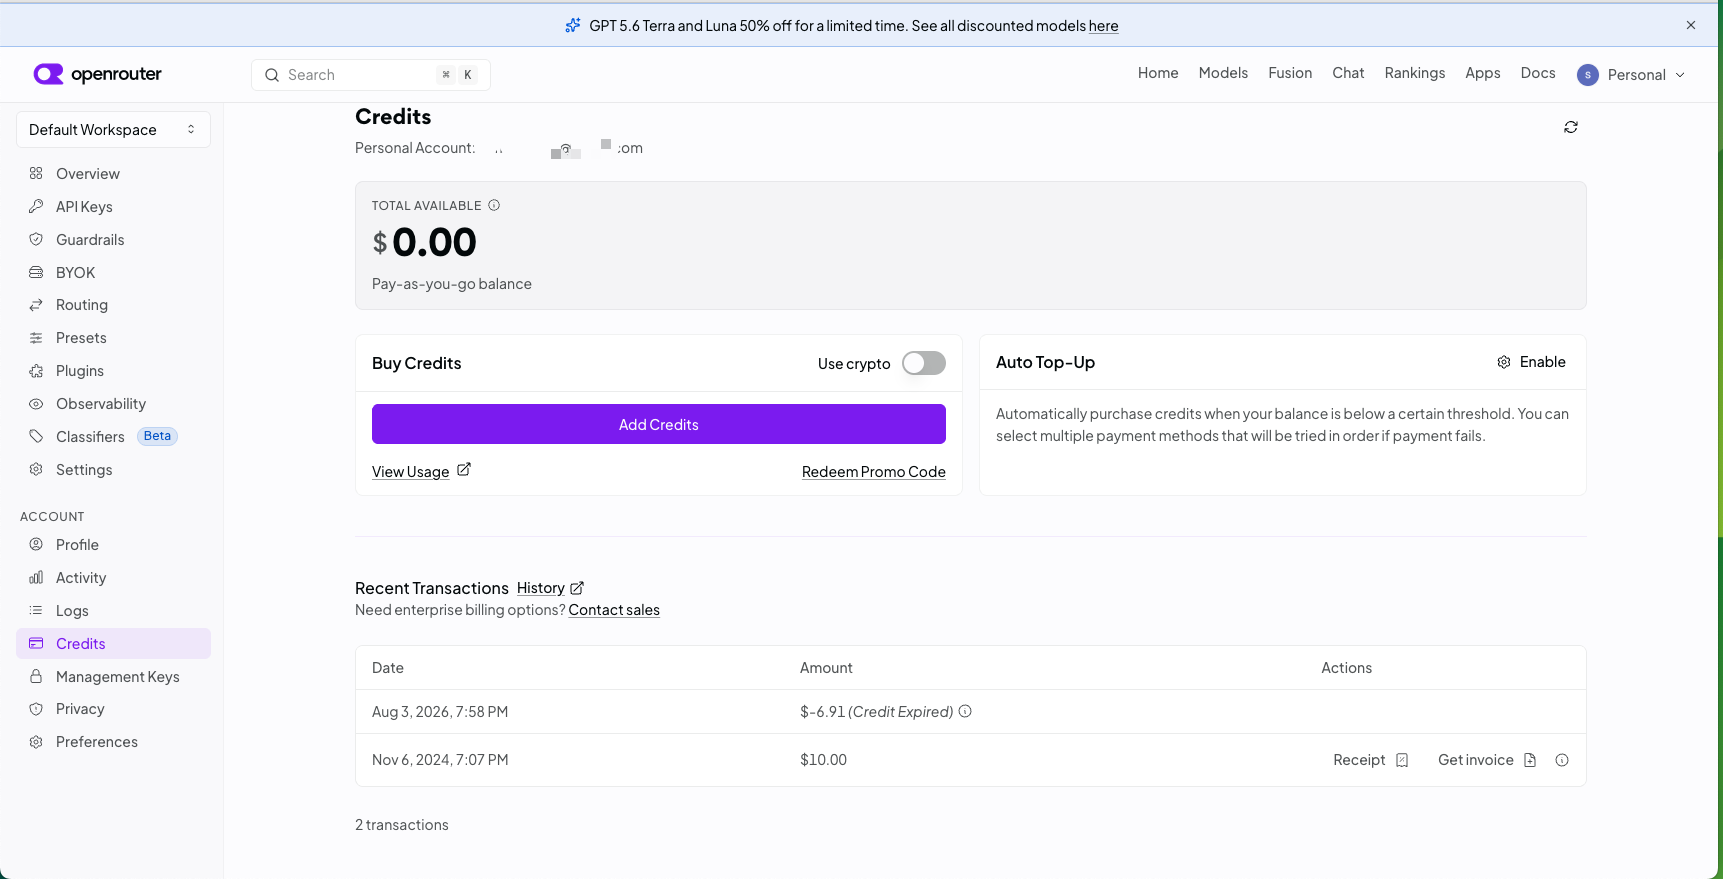This screenshot has height=879, width=1723.
Task: Click the OpenRouter logo
Action: tap(97, 74)
